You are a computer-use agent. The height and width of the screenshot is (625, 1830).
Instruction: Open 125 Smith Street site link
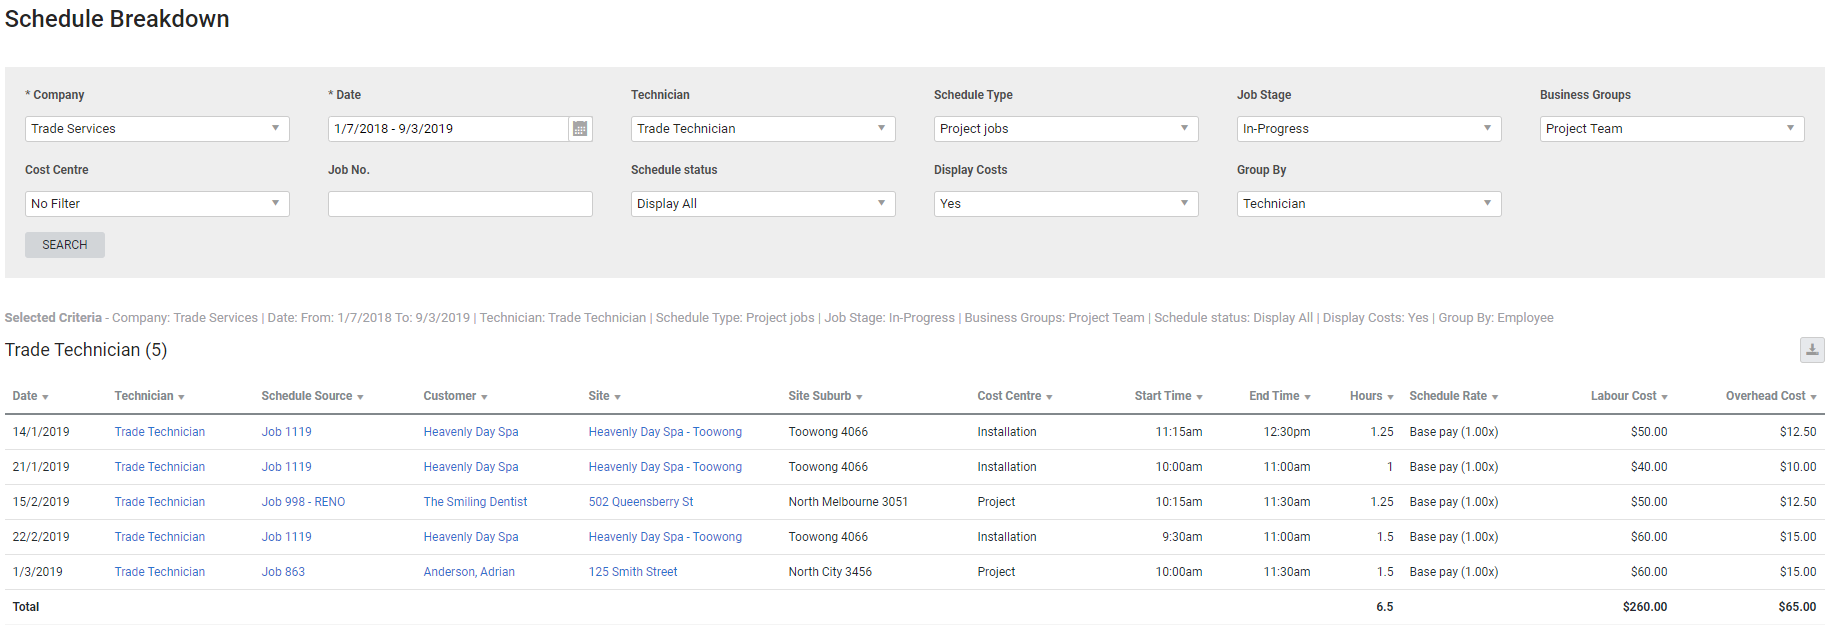tap(633, 572)
